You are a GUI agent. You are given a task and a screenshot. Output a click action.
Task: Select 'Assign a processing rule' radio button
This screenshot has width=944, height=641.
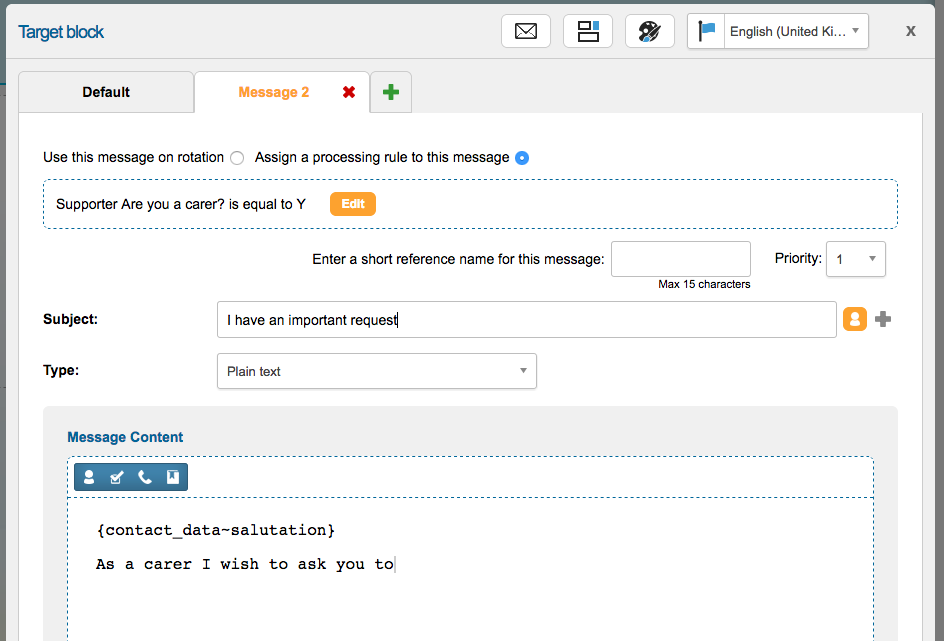click(x=522, y=158)
